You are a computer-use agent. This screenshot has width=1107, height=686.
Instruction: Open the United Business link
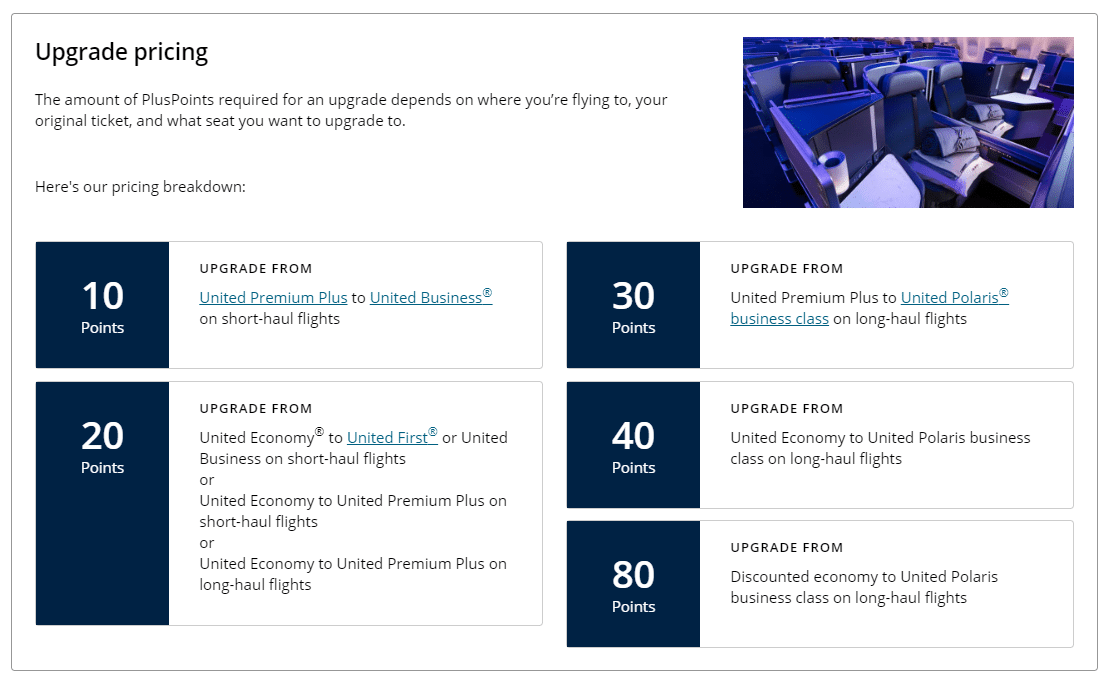click(x=430, y=298)
